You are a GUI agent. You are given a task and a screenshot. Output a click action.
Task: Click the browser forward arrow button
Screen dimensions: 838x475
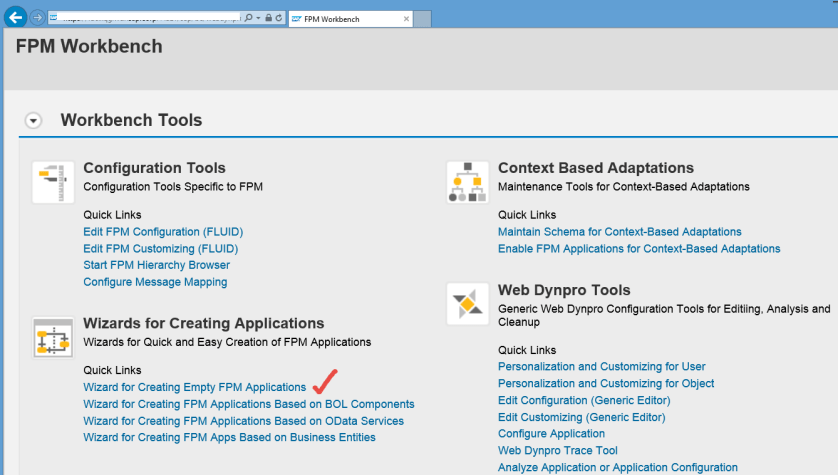pyautogui.click(x=37, y=18)
